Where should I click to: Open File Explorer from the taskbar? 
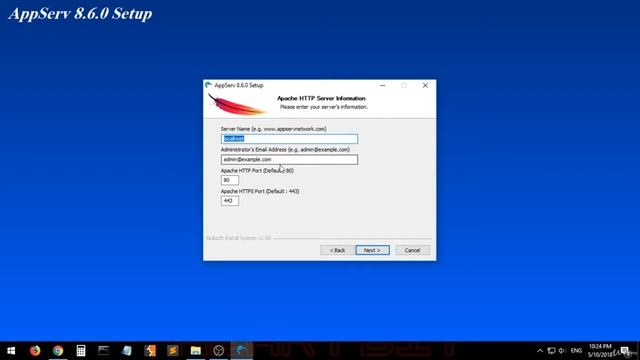pyautogui.click(x=196, y=351)
